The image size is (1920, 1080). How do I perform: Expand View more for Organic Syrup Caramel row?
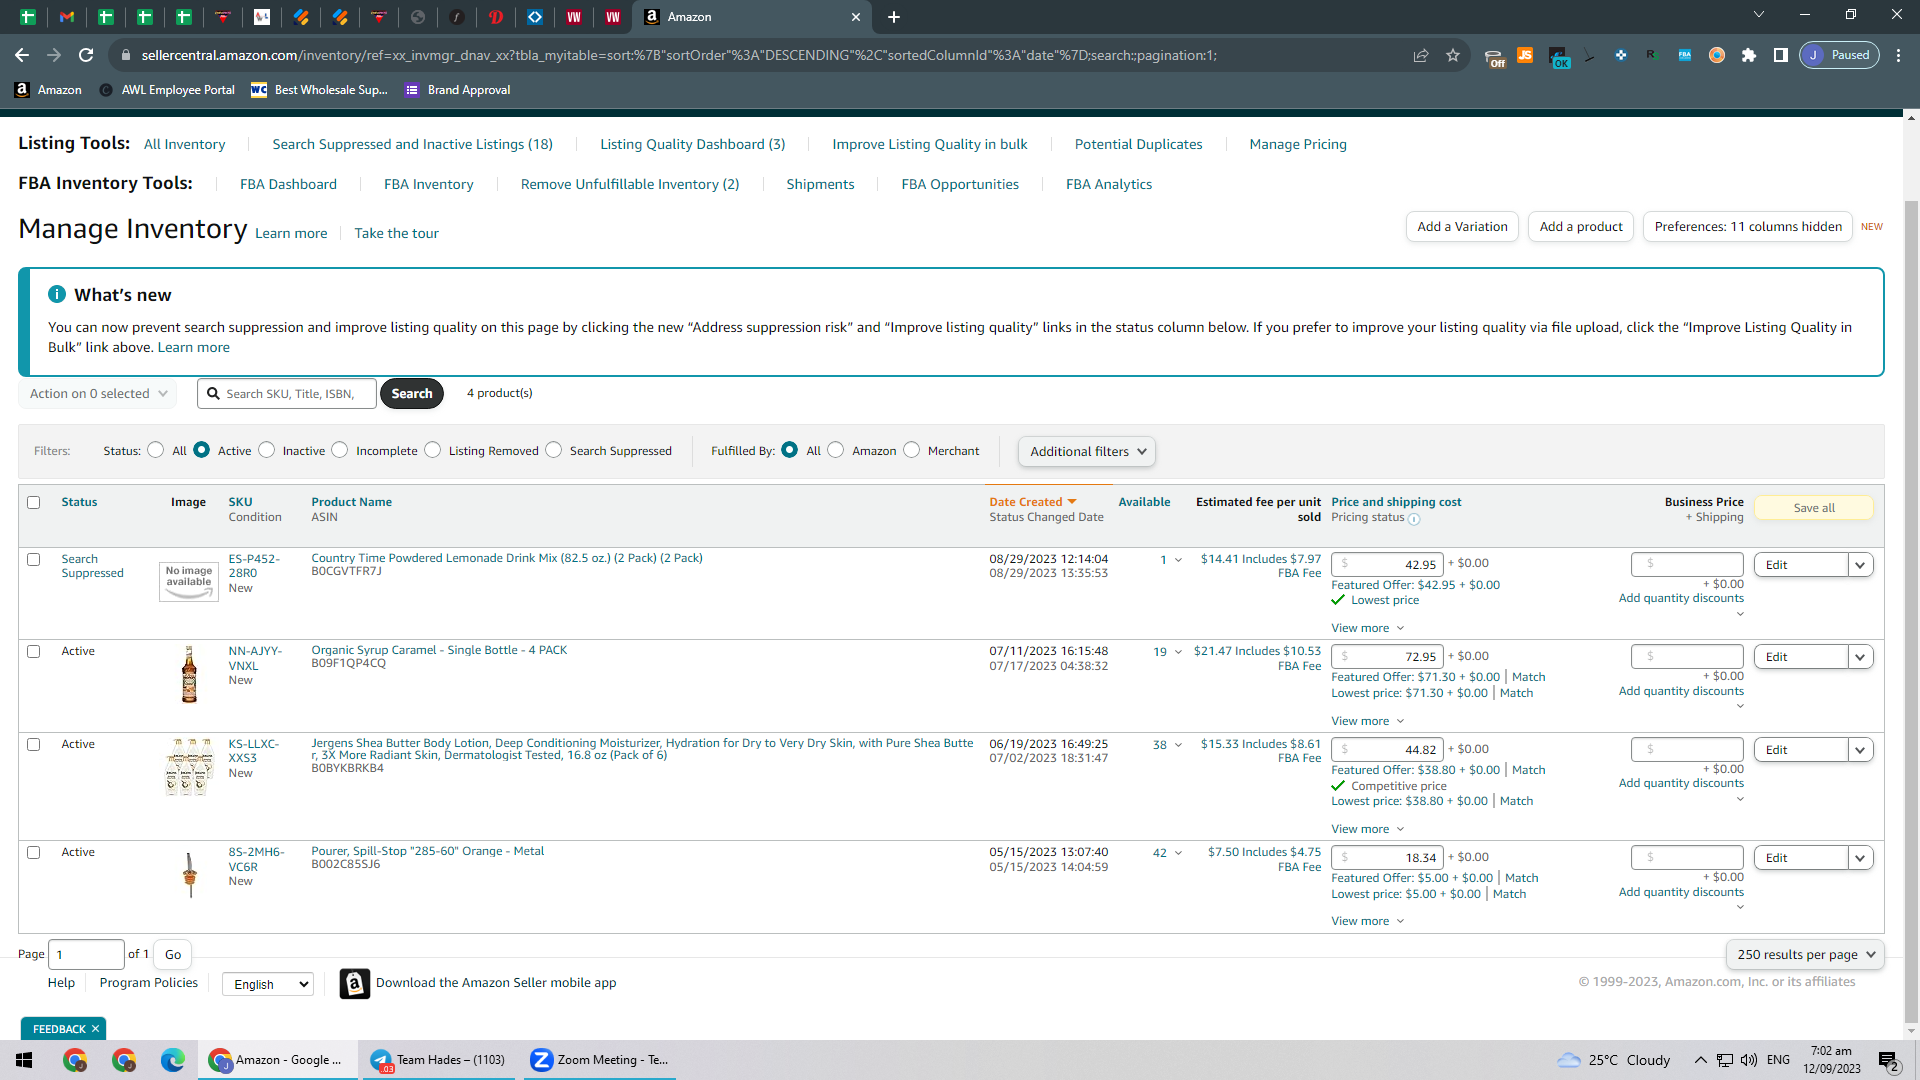point(1367,721)
